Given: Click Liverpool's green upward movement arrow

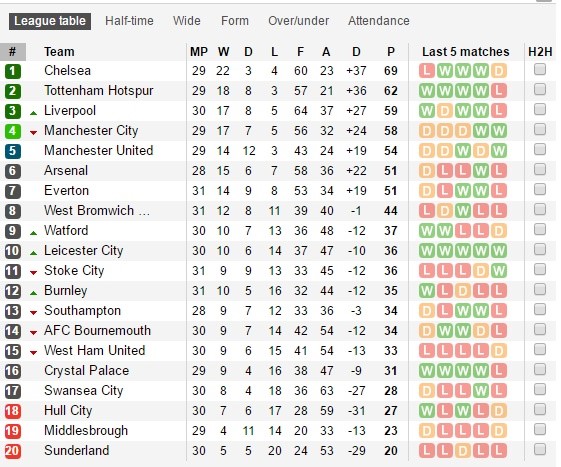Looking at the screenshot, I should coord(33,113).
